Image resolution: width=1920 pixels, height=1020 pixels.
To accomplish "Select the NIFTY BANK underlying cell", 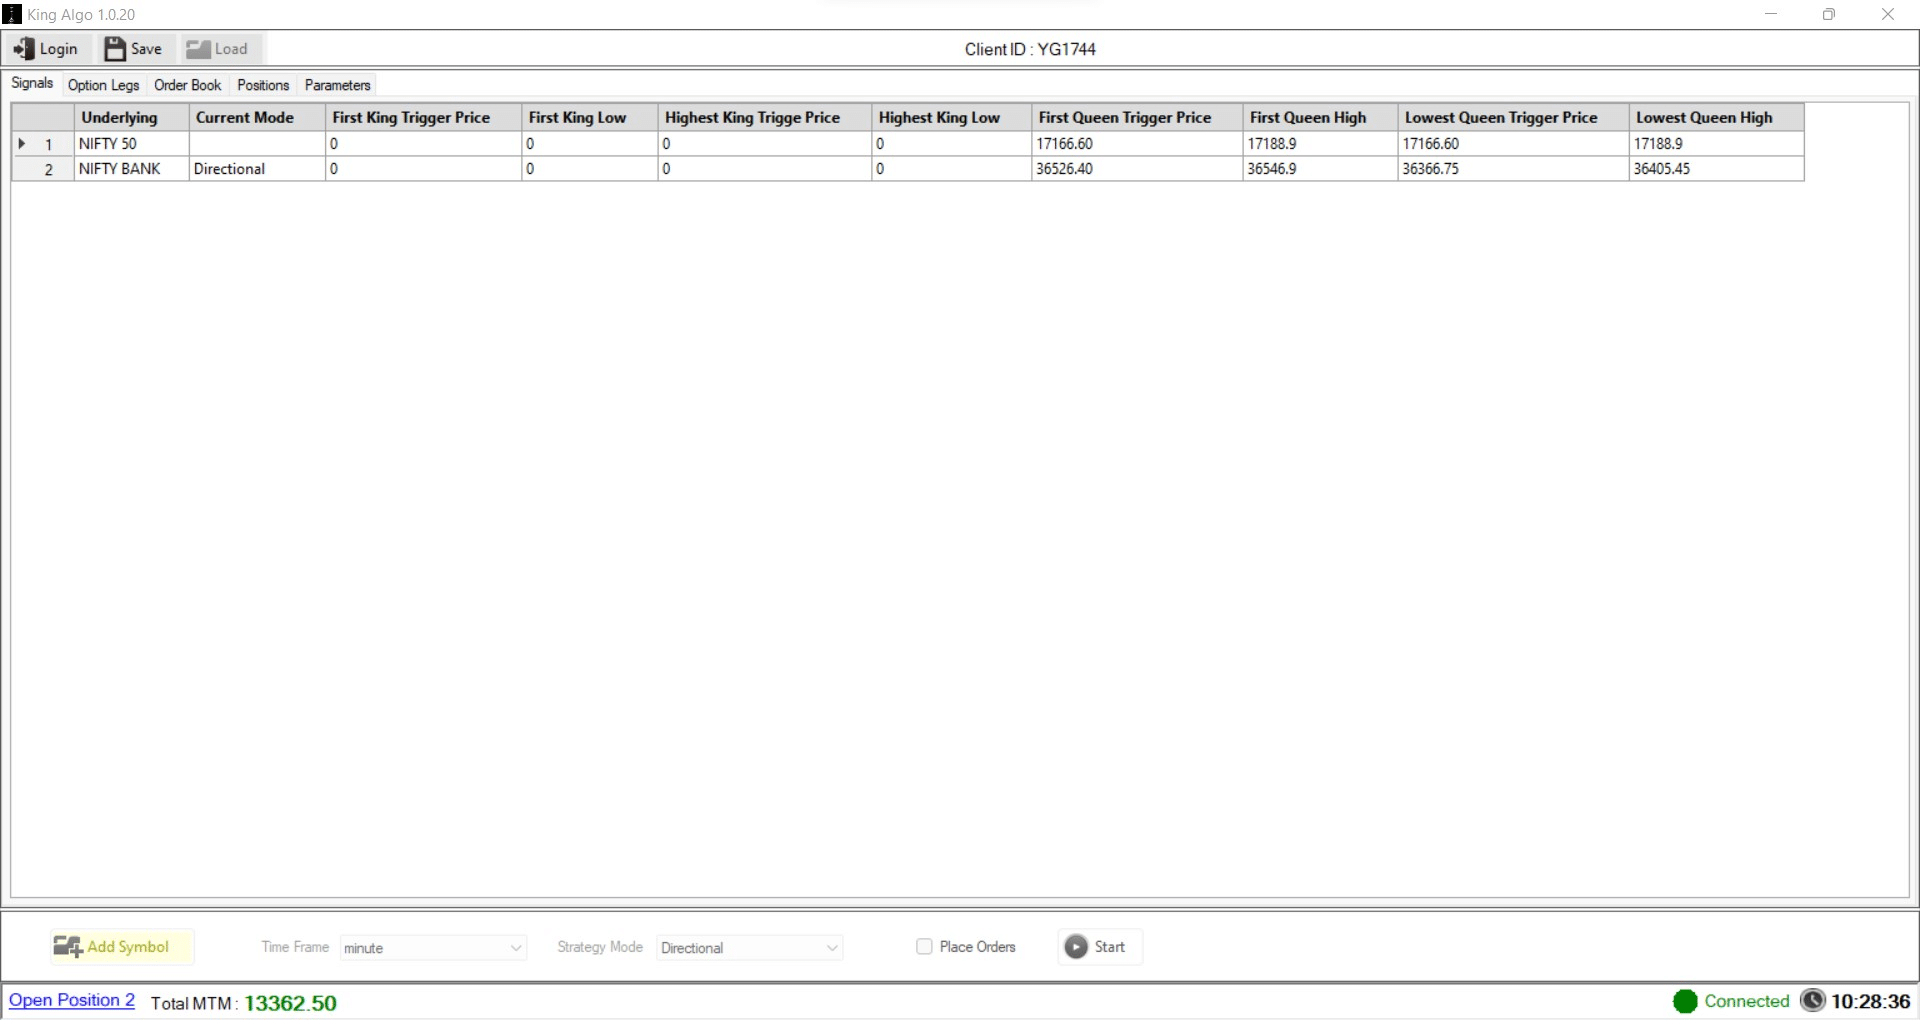I will pyautogui.click(x=131, y=169).
